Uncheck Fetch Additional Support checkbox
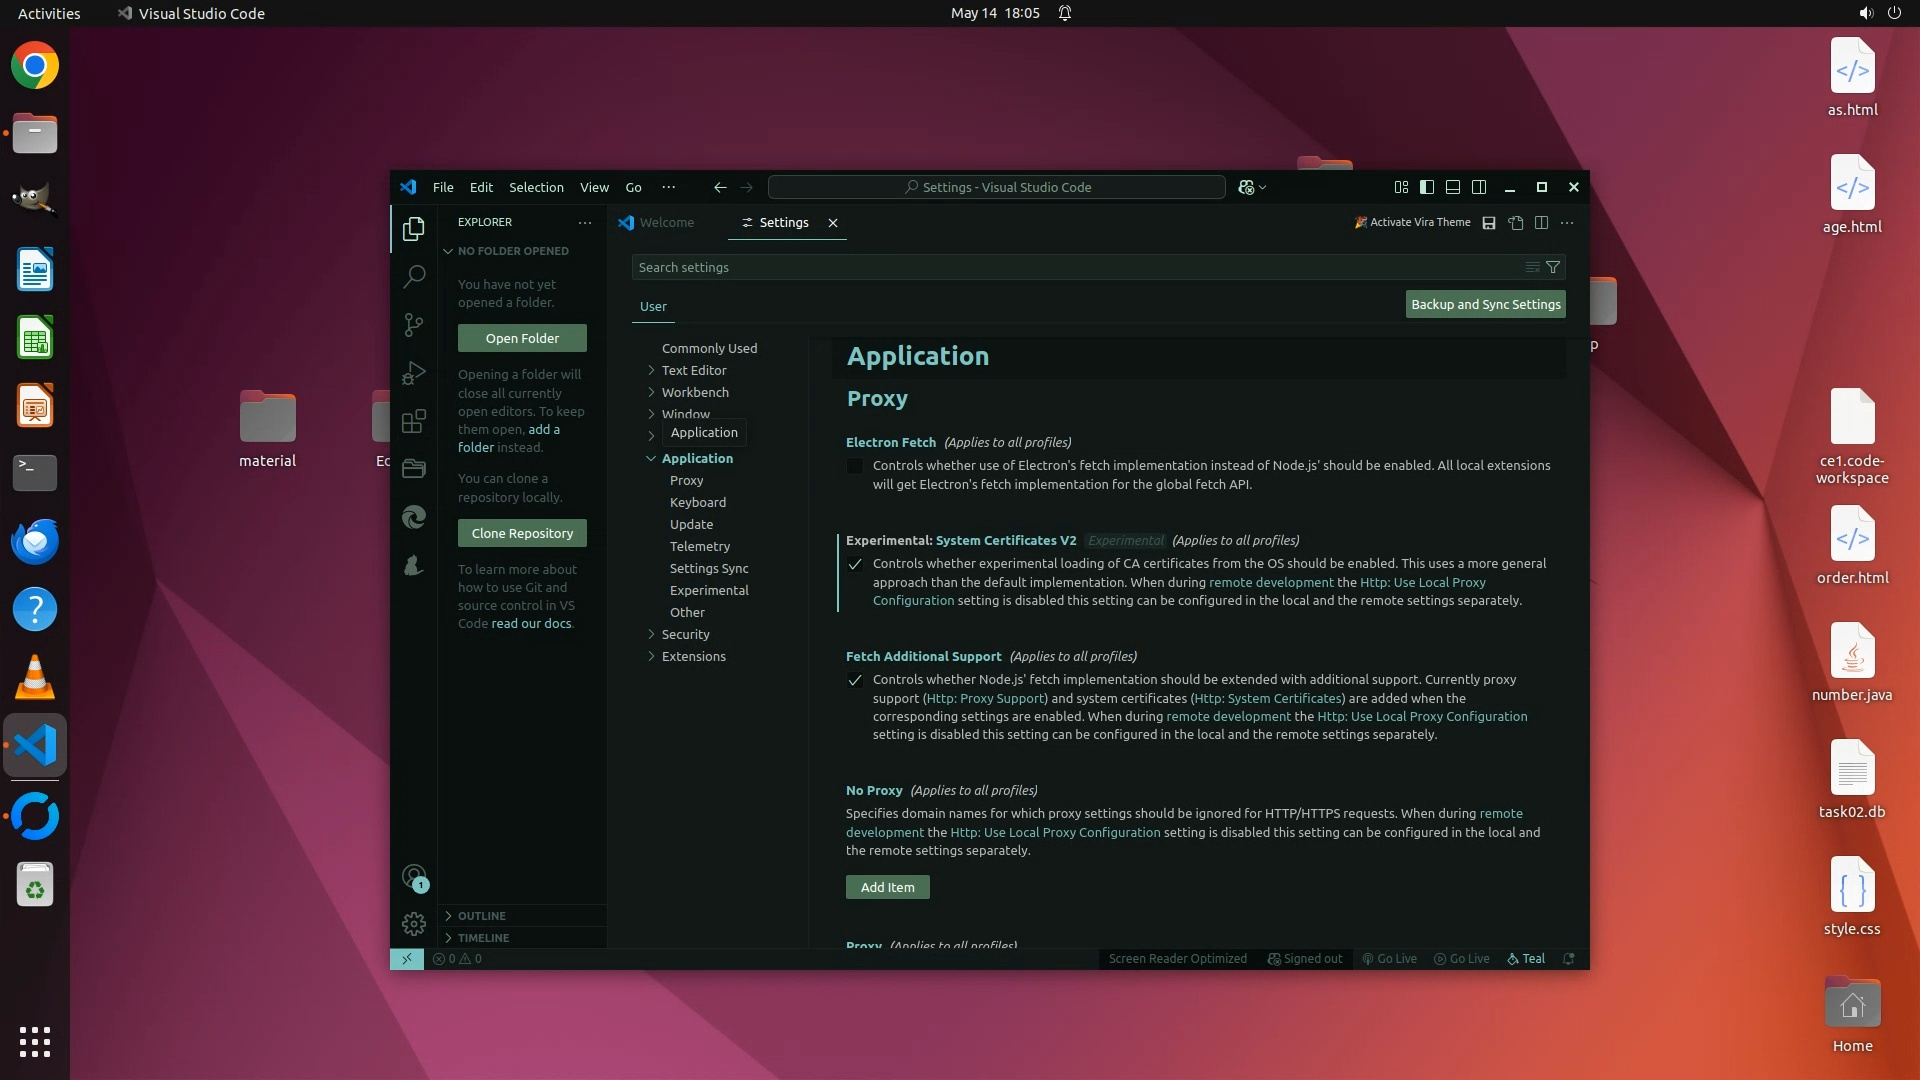Screen dimensions: 1920x1080 (x=855, y=680)
